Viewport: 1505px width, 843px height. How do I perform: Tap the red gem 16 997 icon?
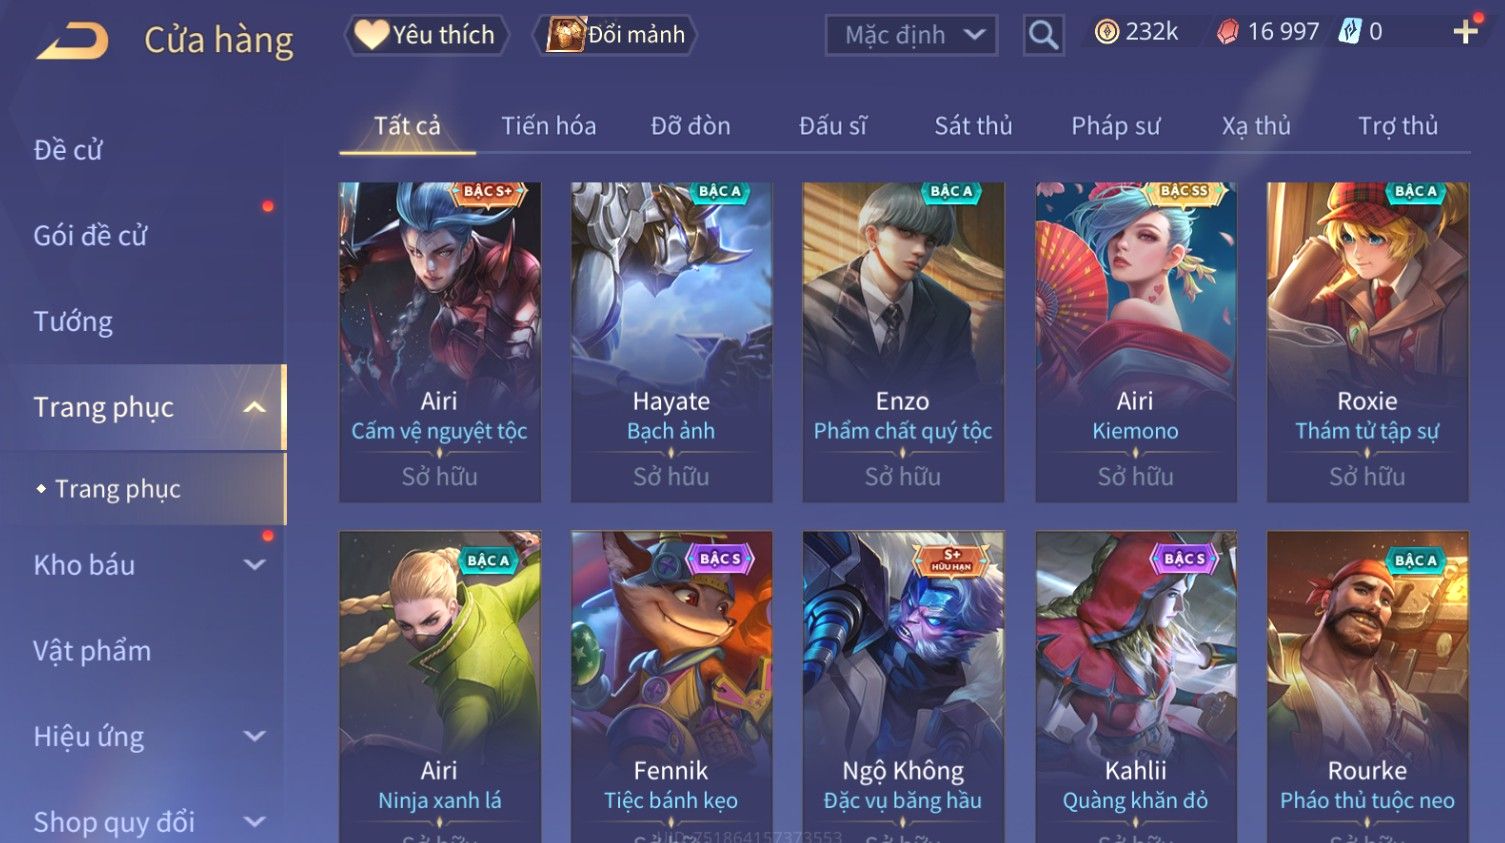click(x=1227, y=32)
